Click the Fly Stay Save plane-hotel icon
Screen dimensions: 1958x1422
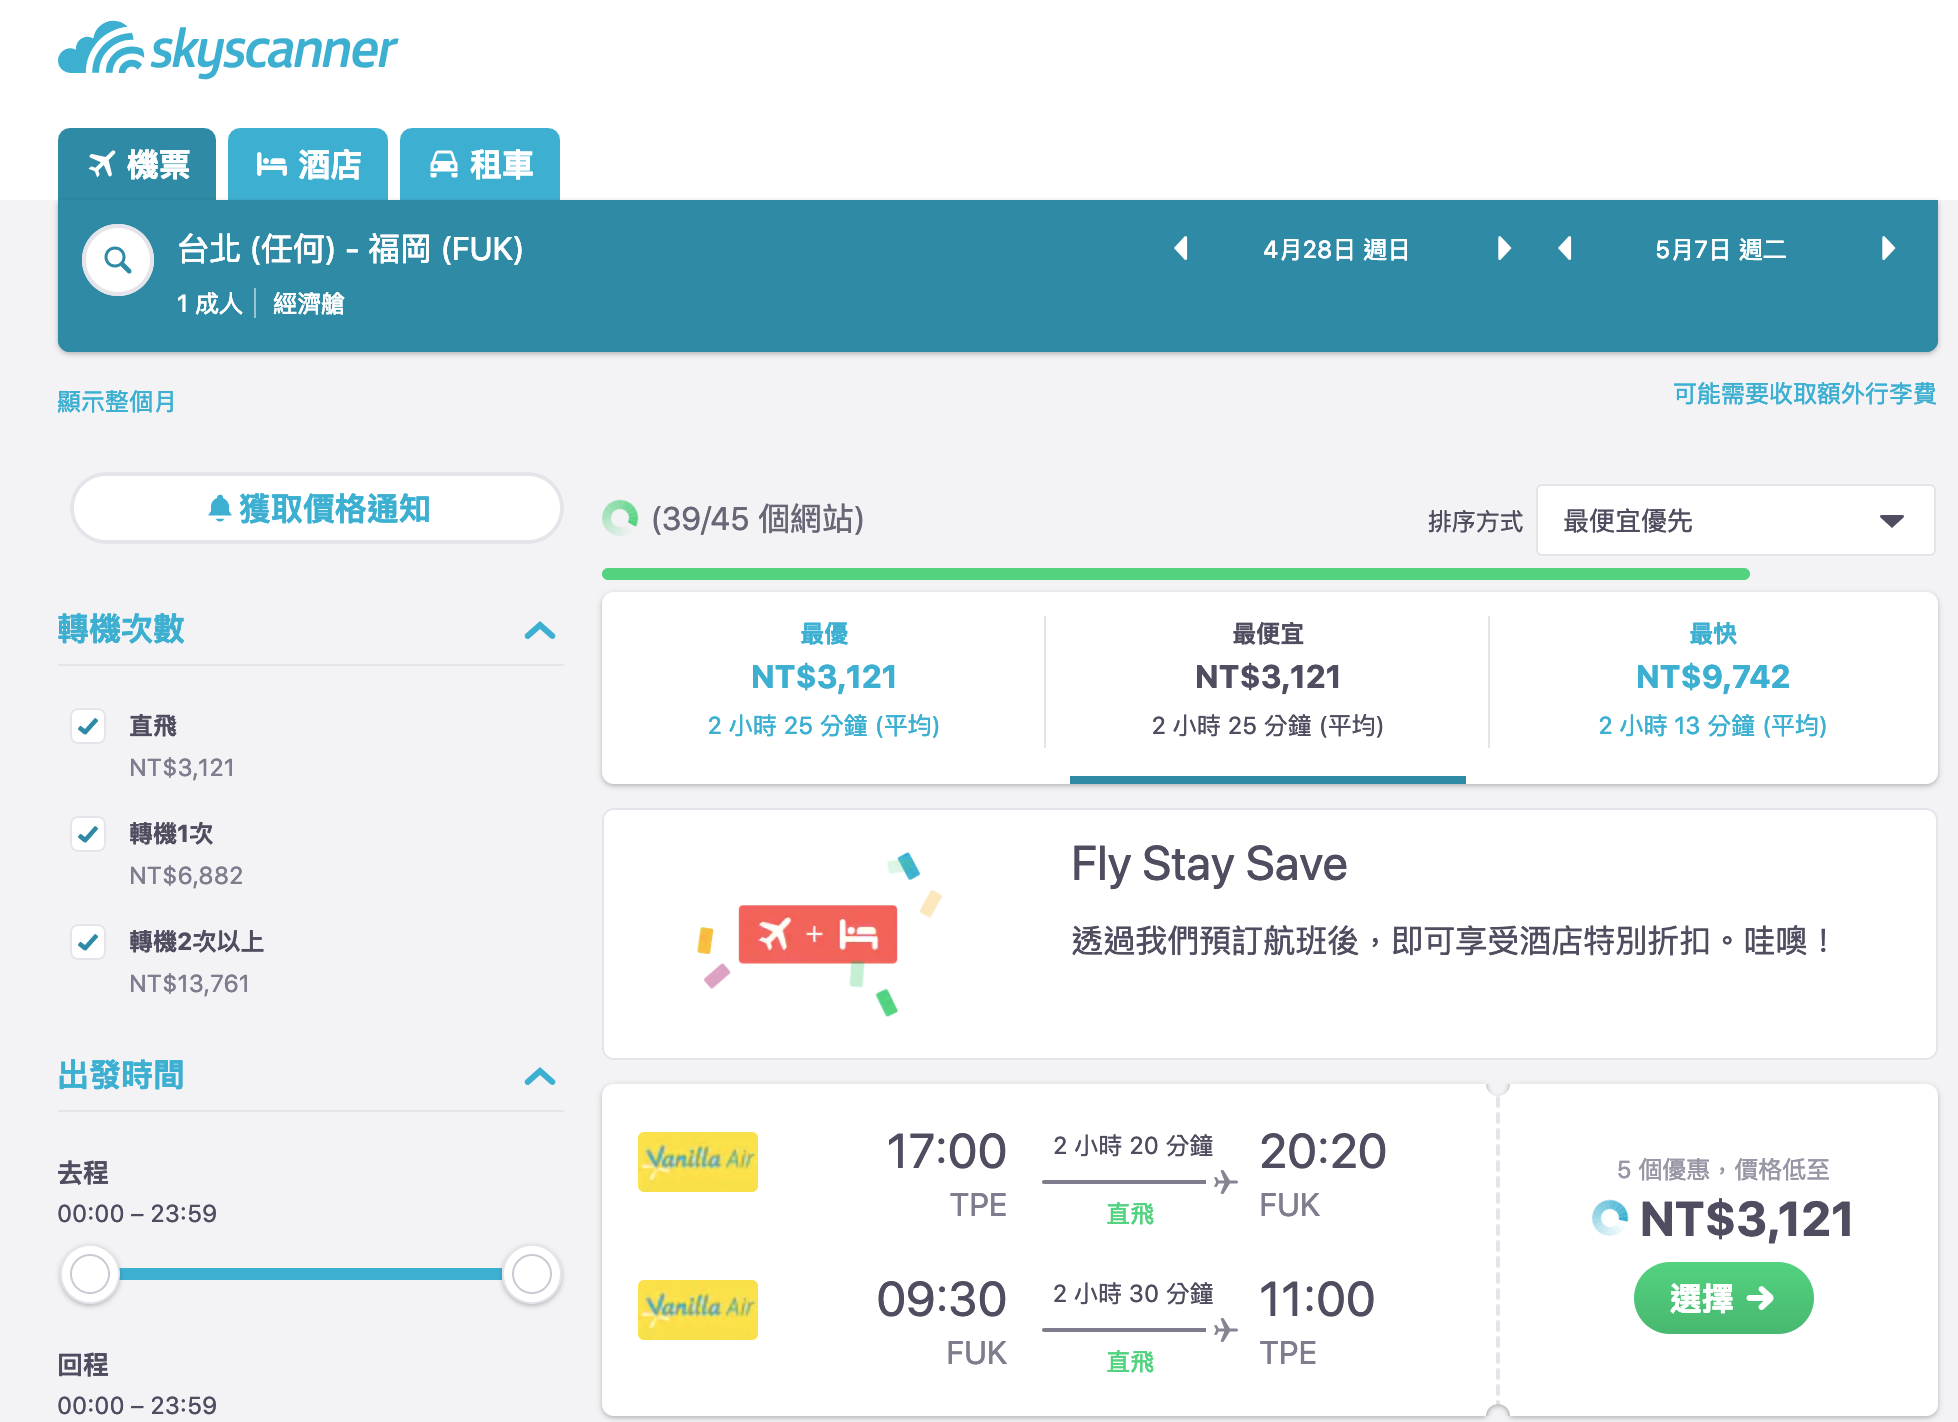(818, 934)
